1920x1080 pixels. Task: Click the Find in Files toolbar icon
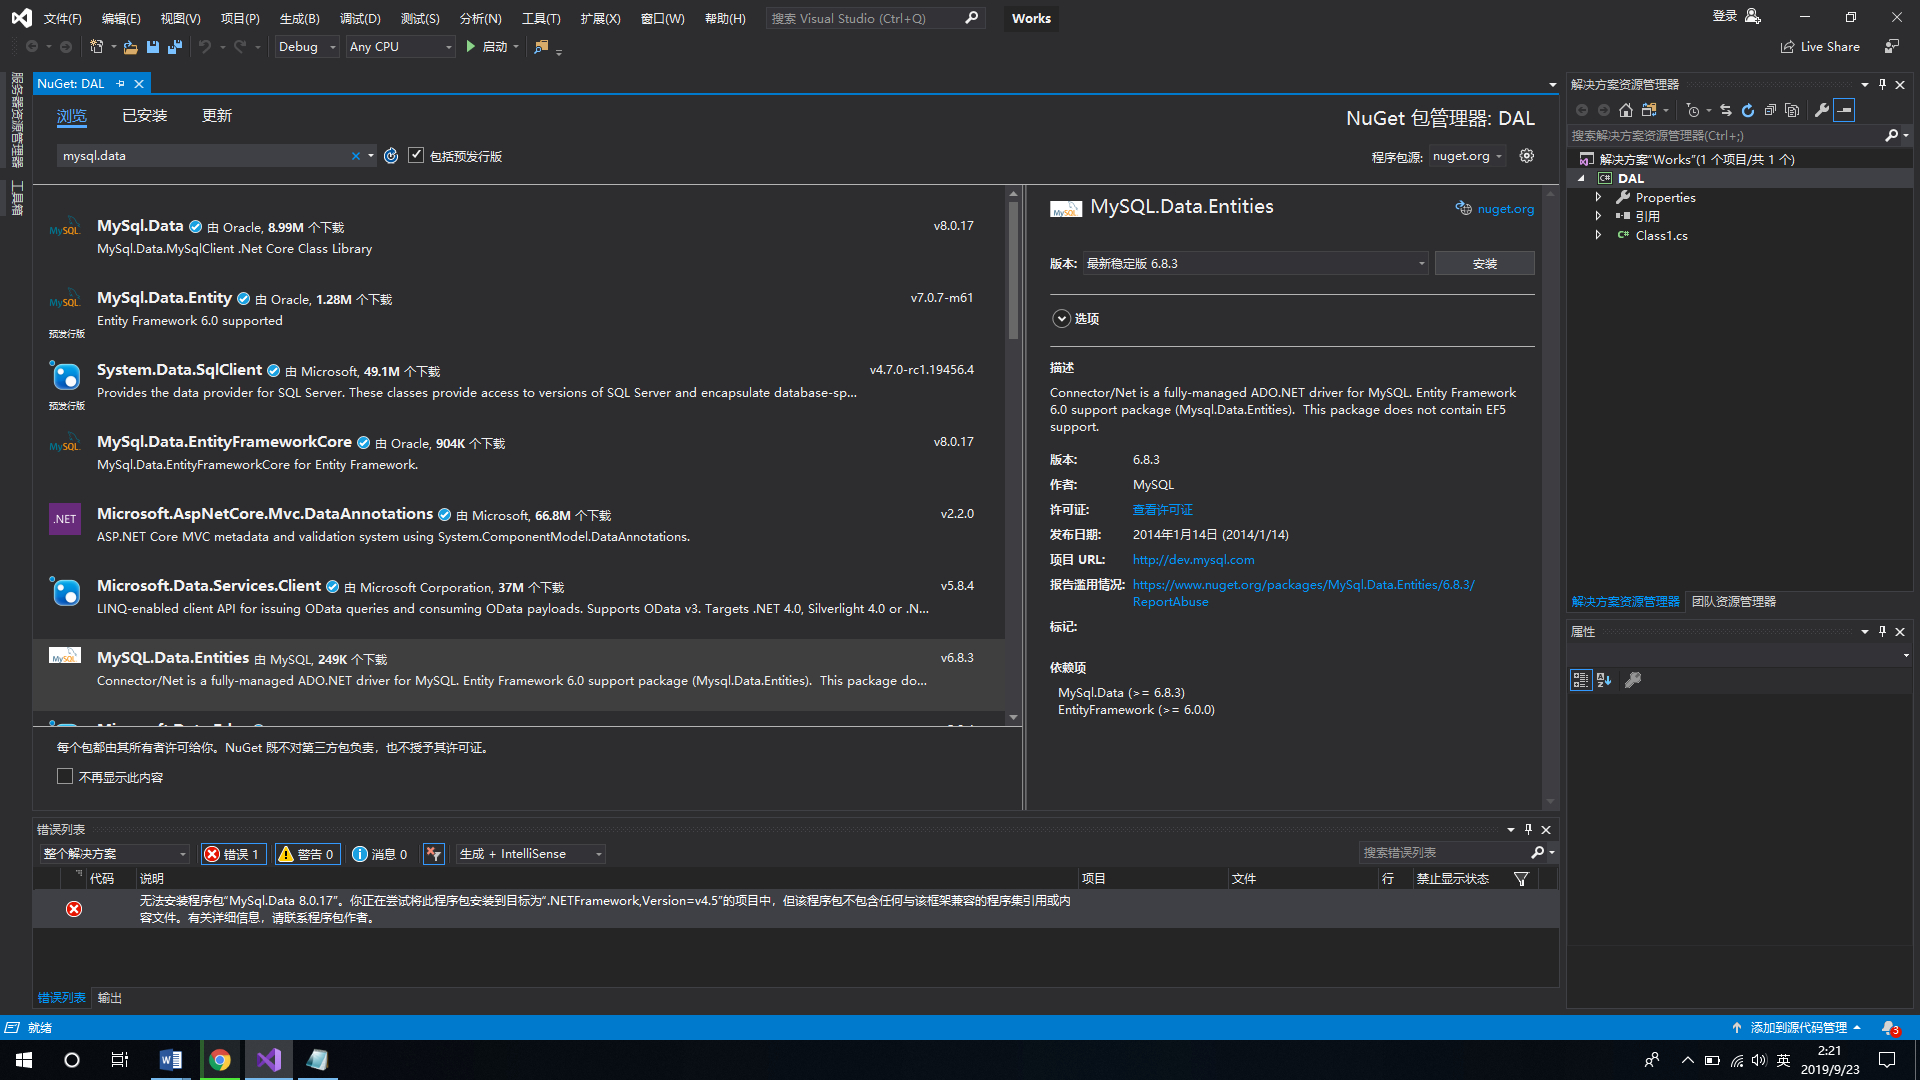click(541, 47)
